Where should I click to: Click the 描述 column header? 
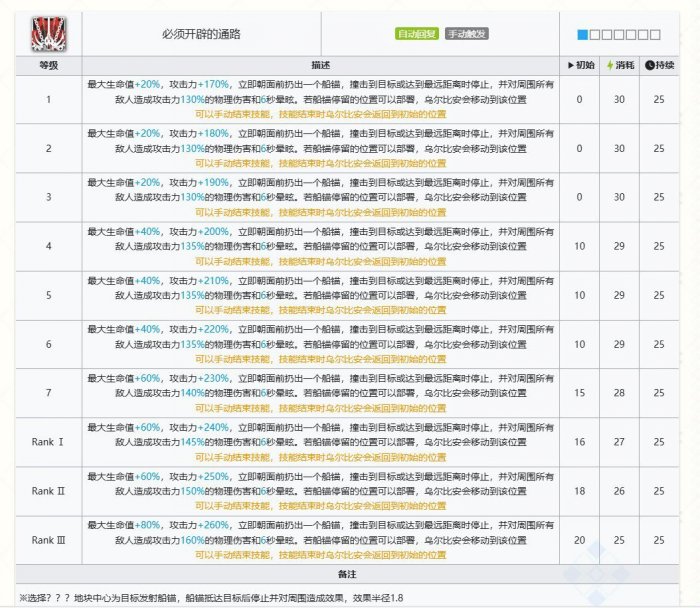coord(320,65)
